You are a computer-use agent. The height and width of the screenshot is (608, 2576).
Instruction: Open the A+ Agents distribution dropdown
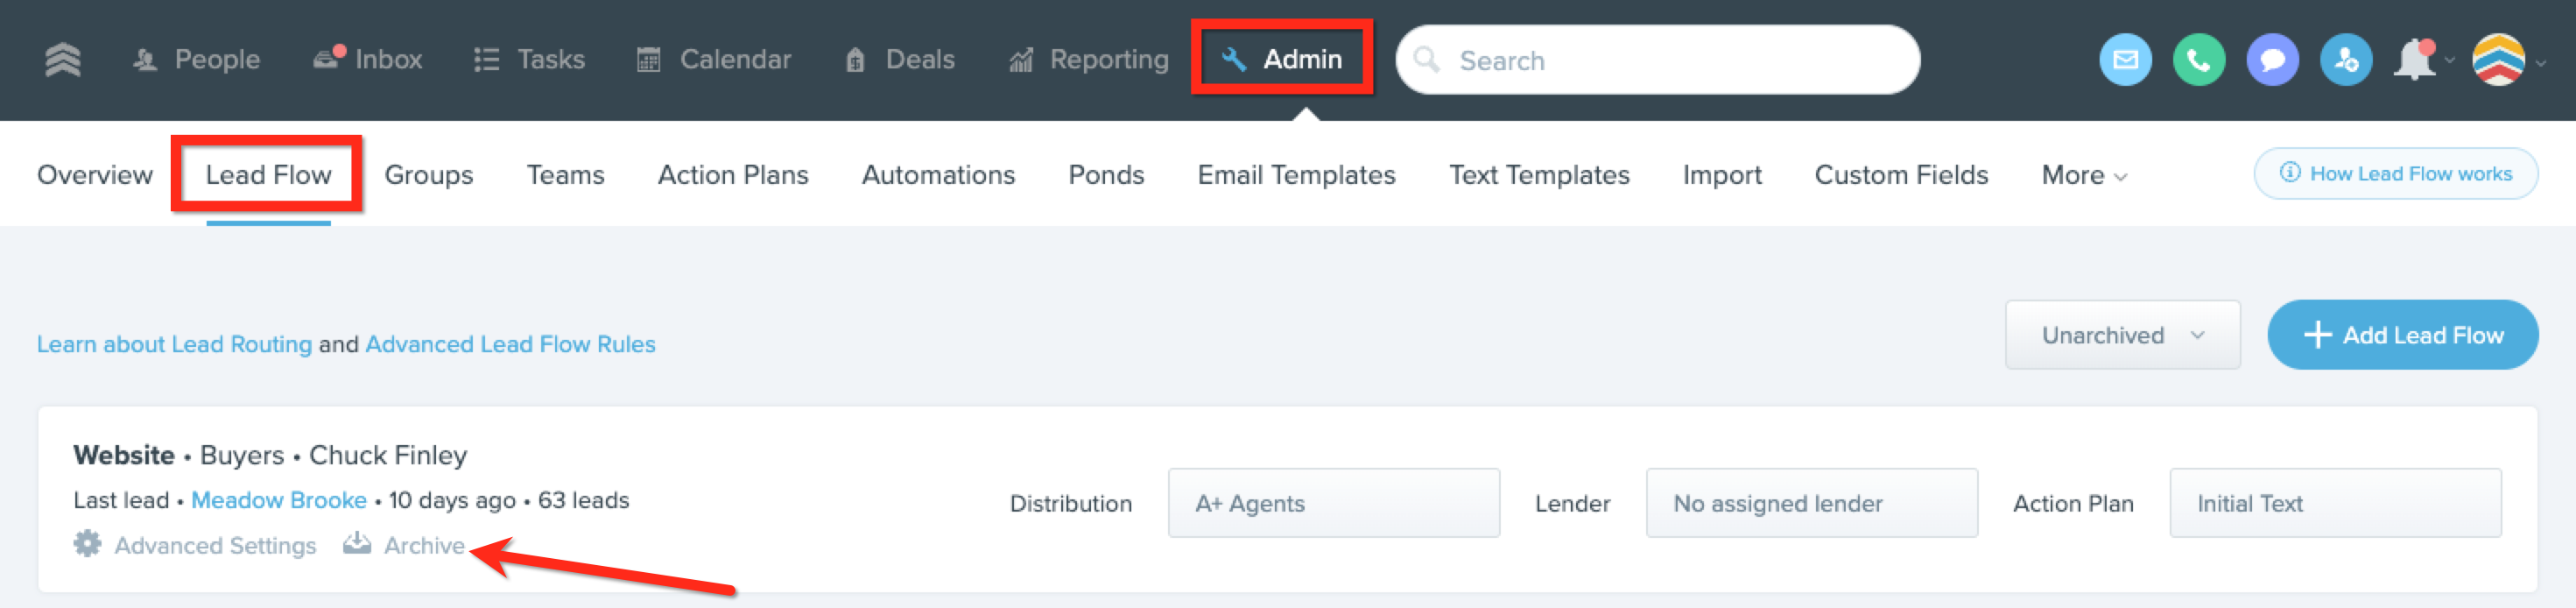point(1333,503)
